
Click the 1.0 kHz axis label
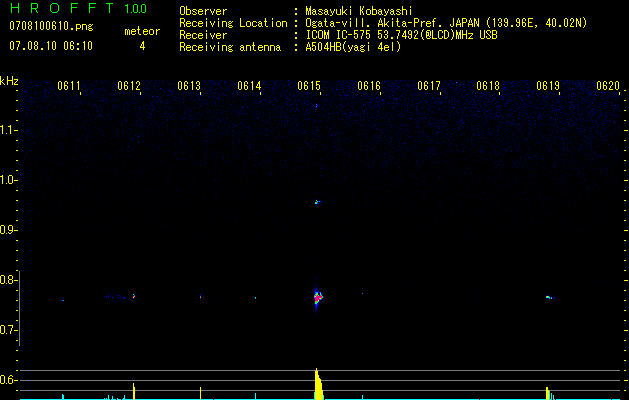coord(8,180)
